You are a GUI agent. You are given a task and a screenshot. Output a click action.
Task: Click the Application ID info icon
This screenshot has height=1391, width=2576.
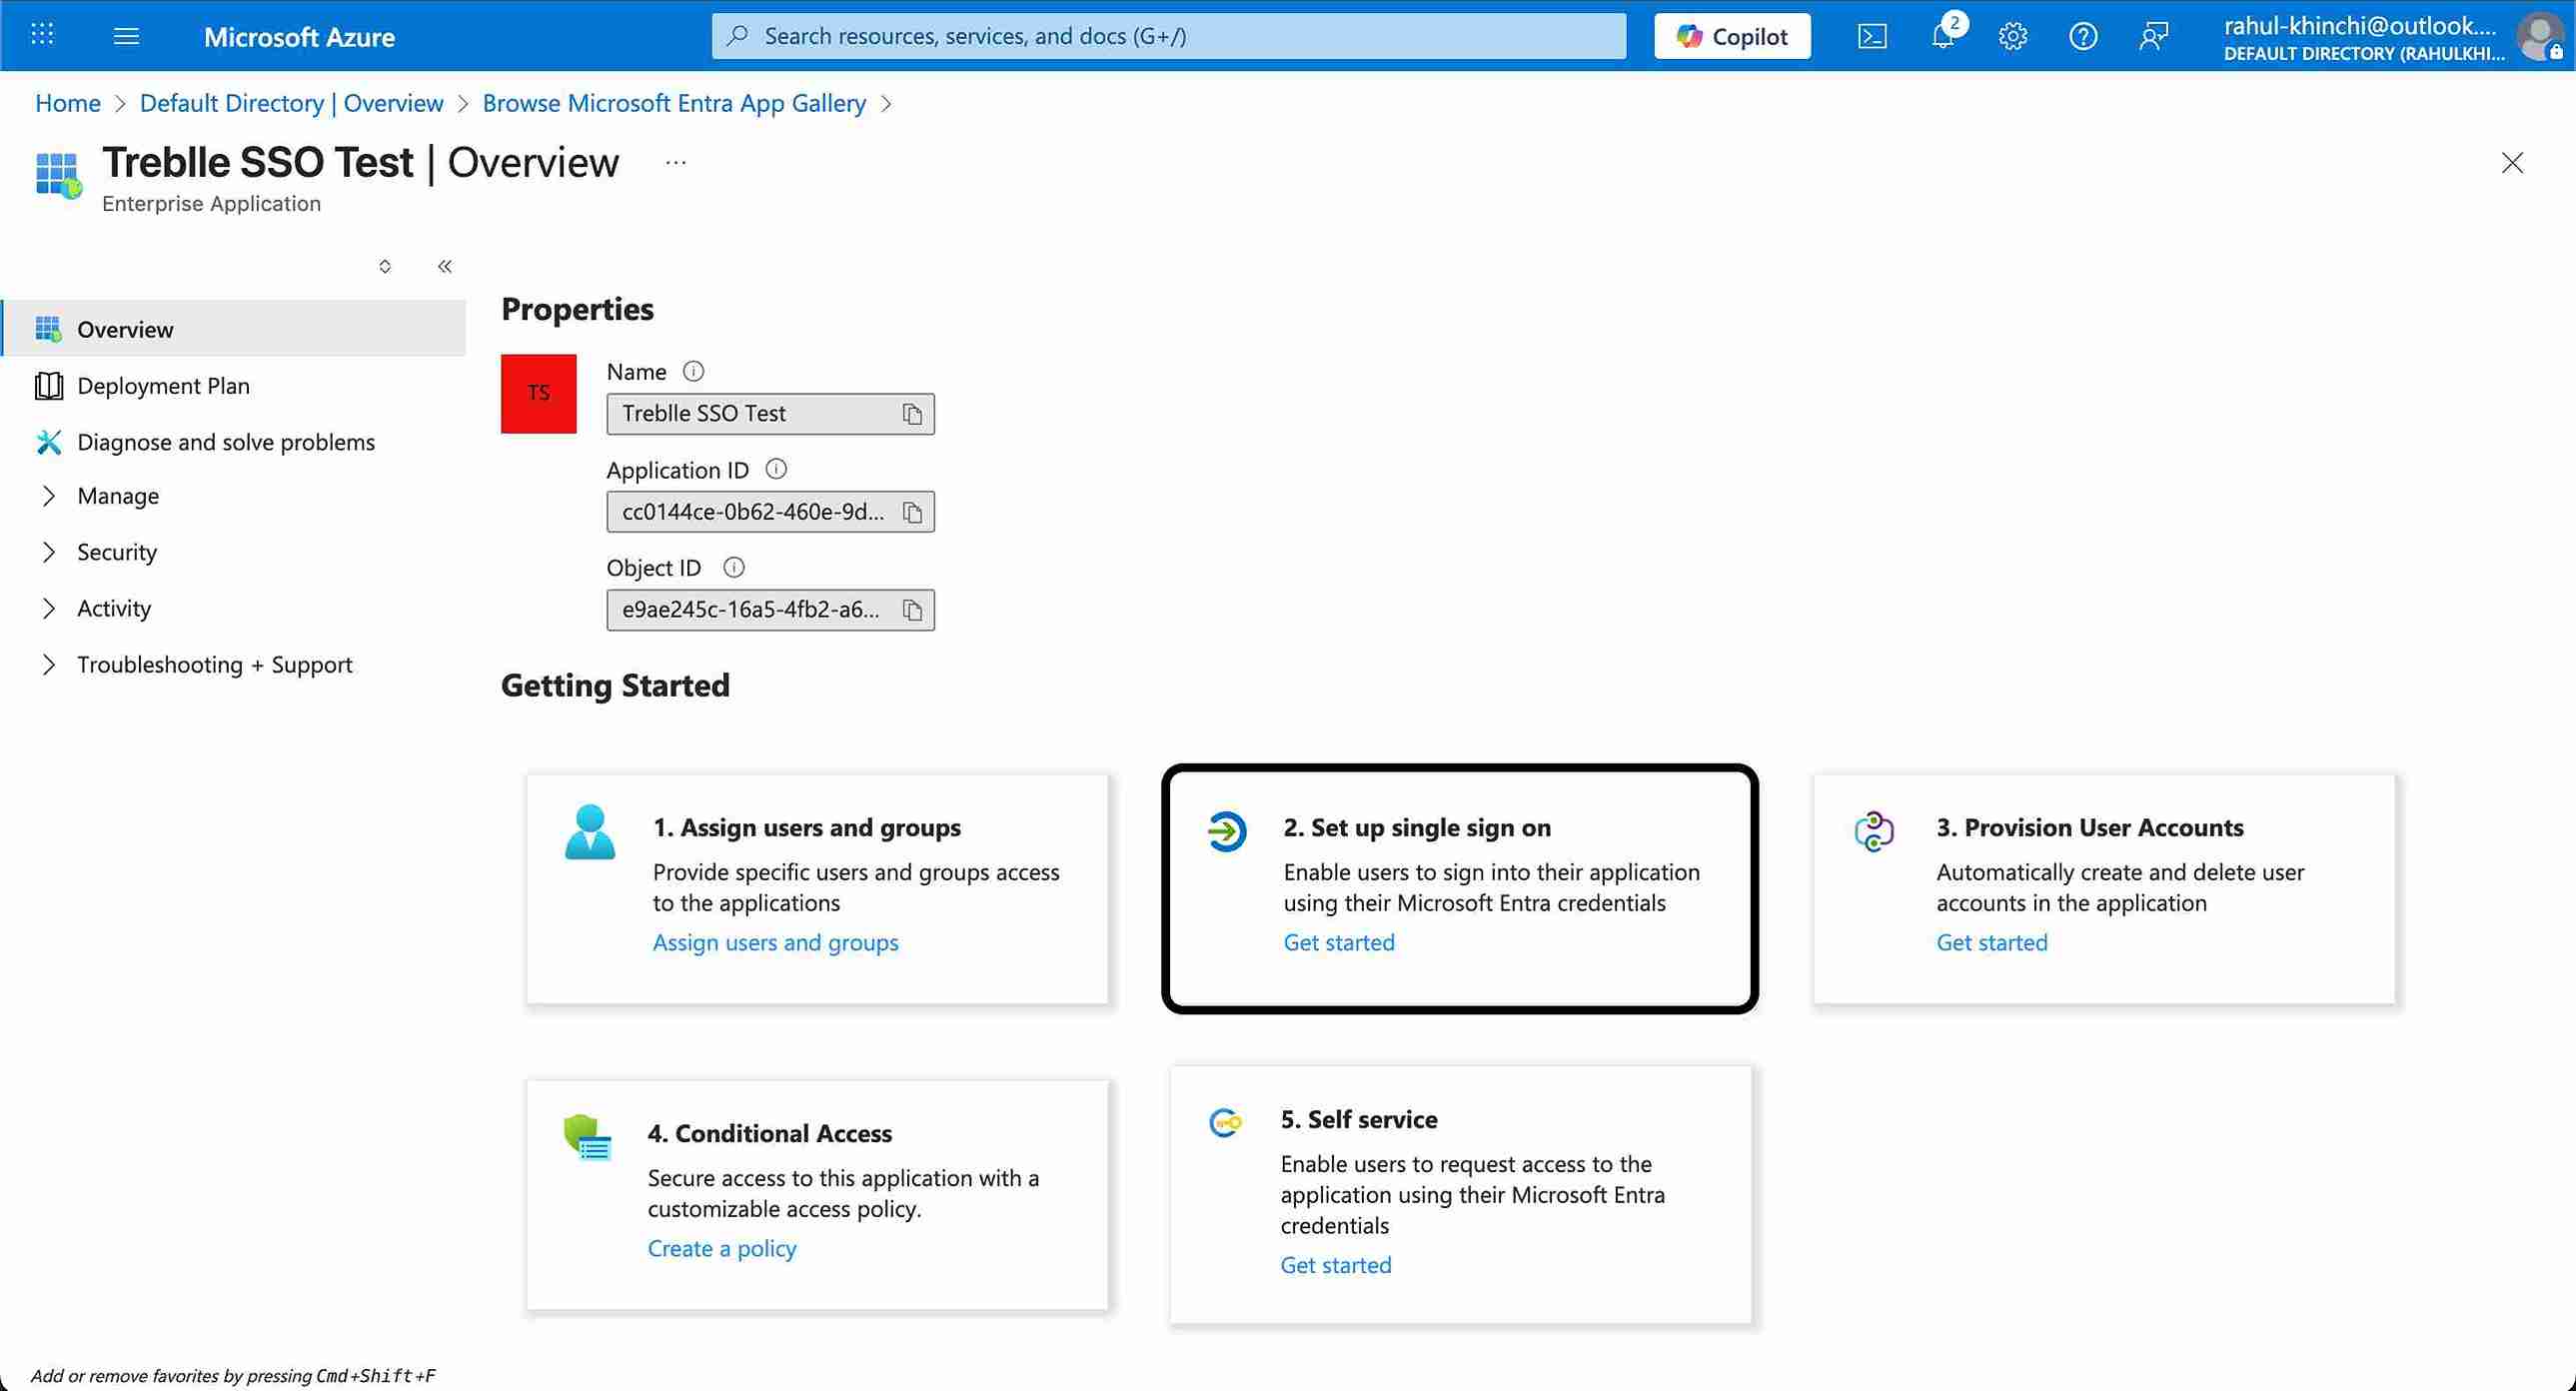tap(777, 469)
